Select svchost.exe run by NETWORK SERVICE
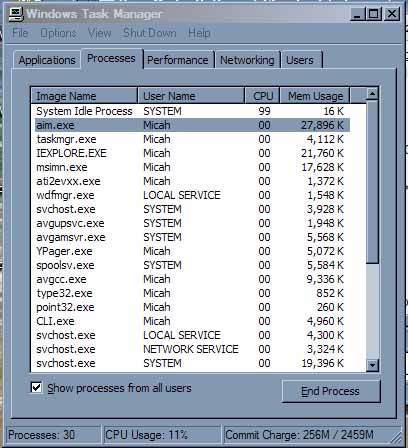This screenshot has height=448, width=408. click(x=191, y=349)
